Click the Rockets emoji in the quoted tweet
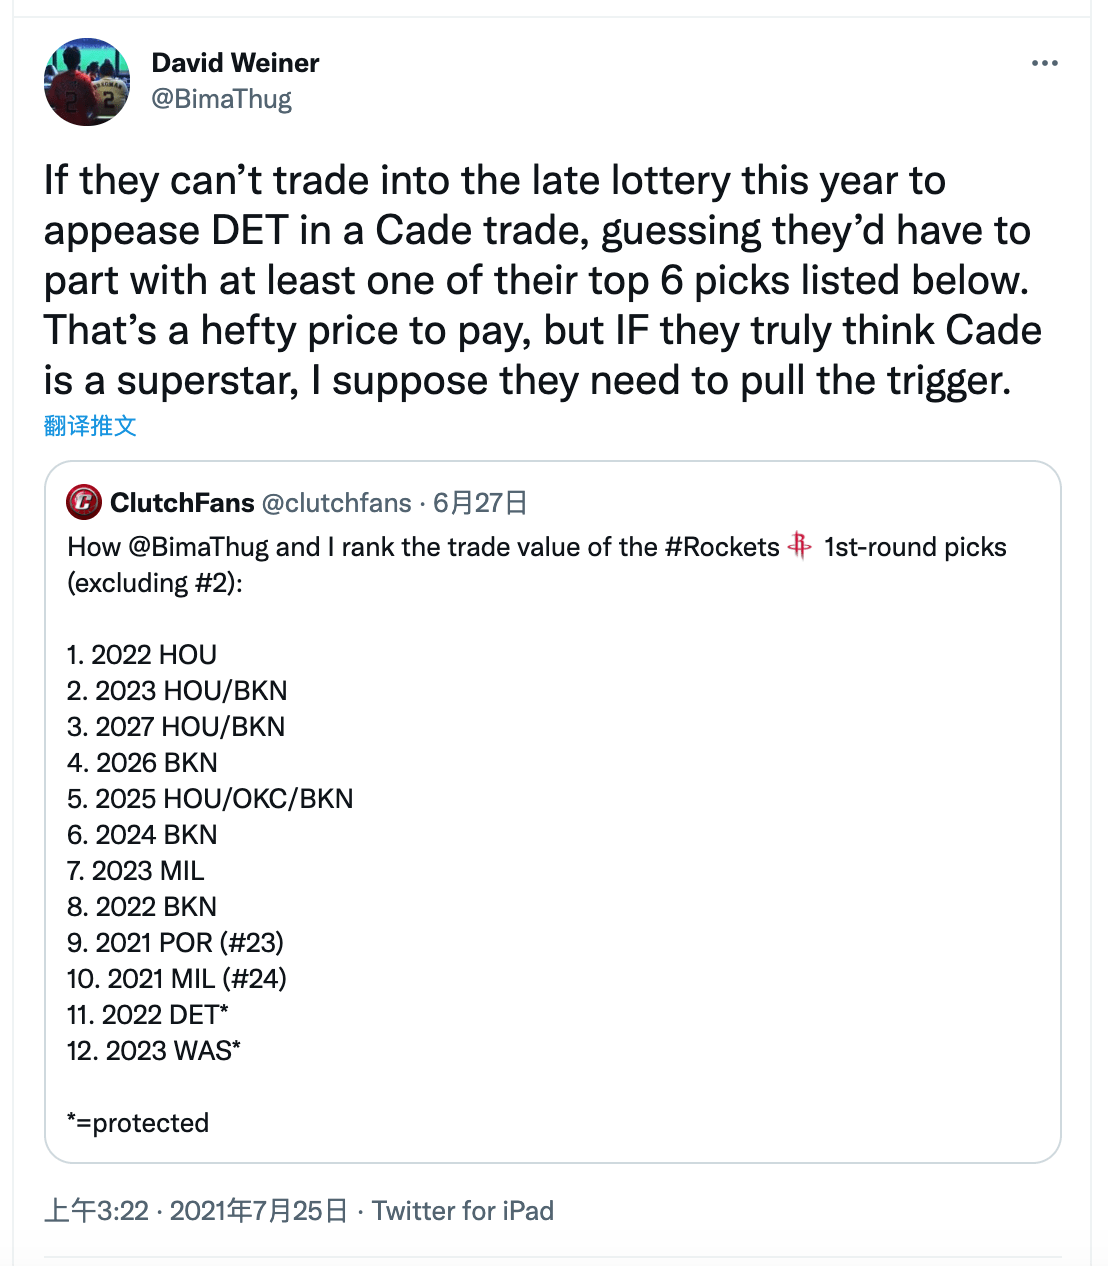 point(799,548)
